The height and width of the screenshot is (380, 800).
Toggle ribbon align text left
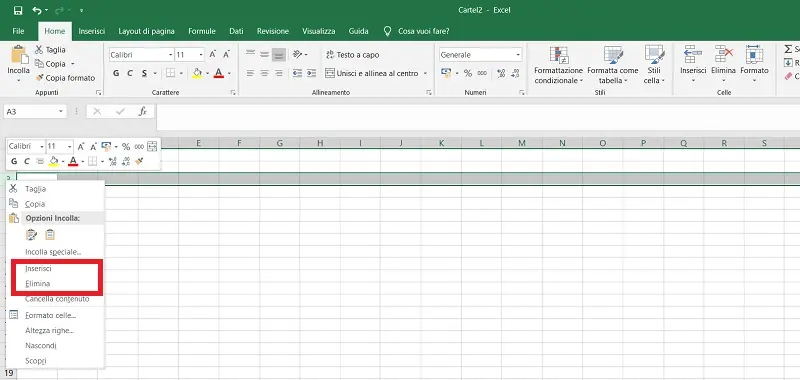click(250, 73)
